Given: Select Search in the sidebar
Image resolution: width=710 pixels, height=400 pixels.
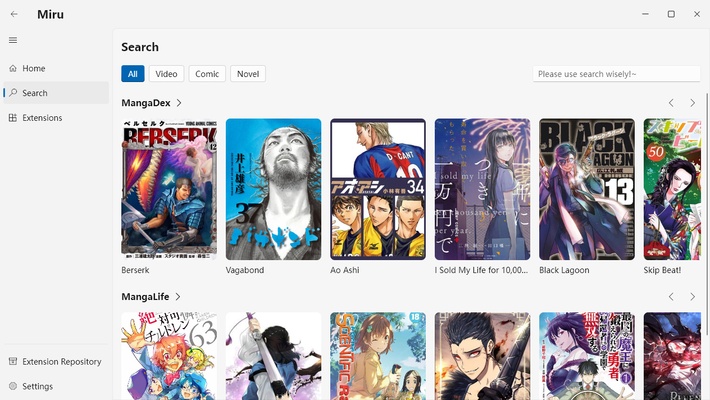Looking at the screenshot, I should point(35,93).
